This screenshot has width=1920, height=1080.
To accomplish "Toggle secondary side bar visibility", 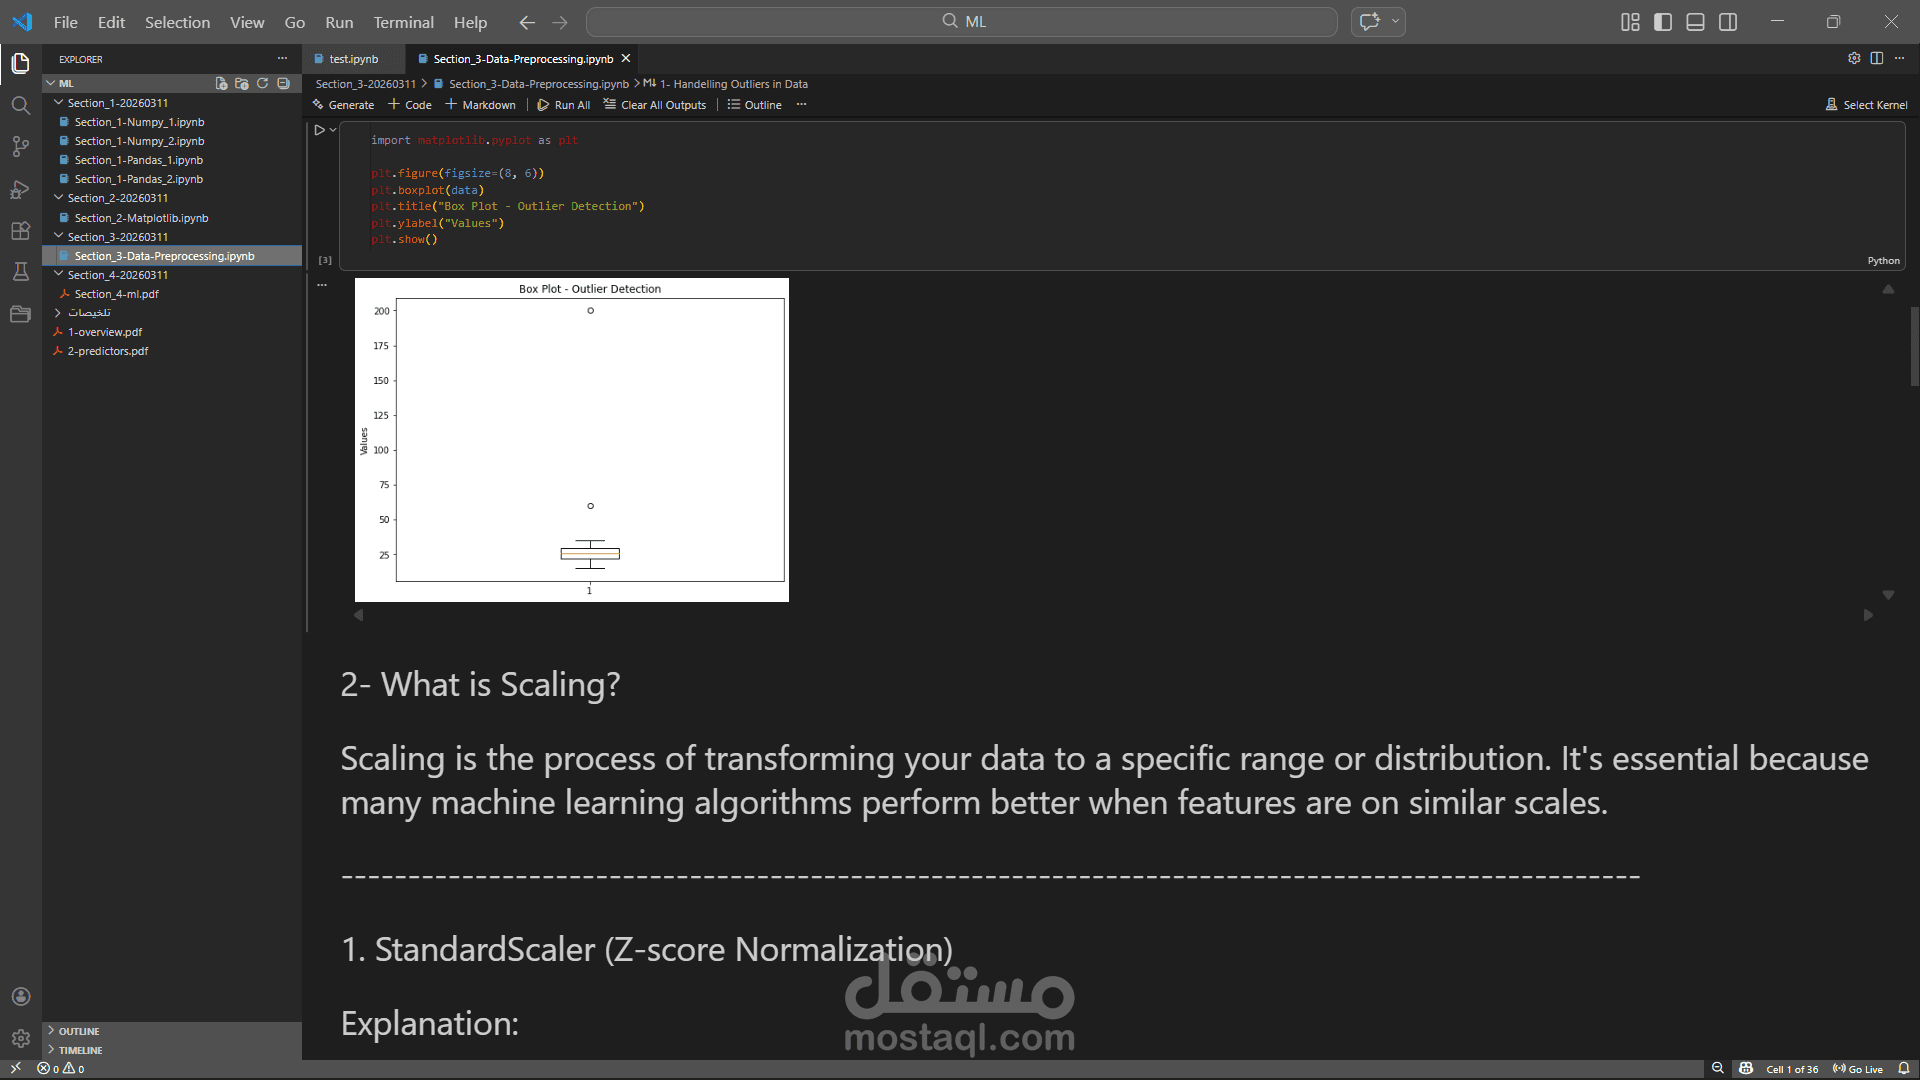I will pyautogui.click(x=1728, y=22).
